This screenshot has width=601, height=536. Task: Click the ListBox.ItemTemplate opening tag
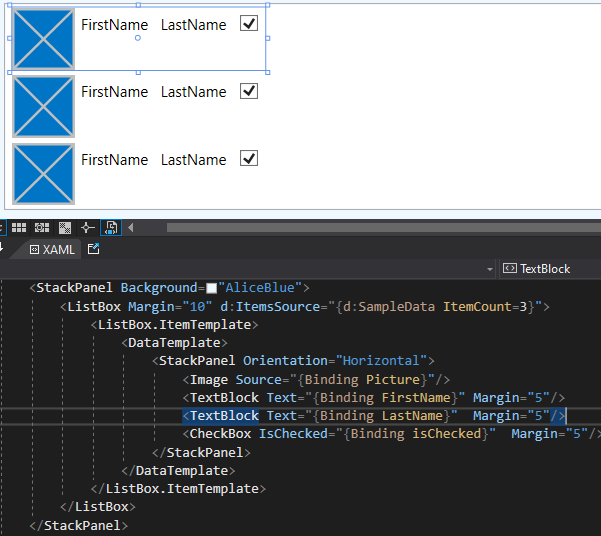click(x=174, y=325)
